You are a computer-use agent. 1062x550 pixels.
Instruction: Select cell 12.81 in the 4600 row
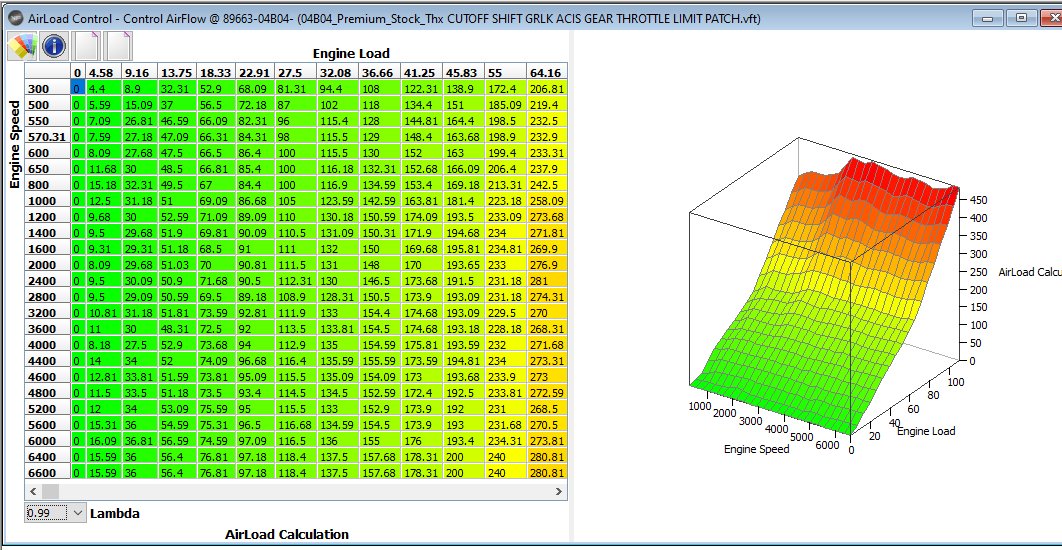point(104,377)
